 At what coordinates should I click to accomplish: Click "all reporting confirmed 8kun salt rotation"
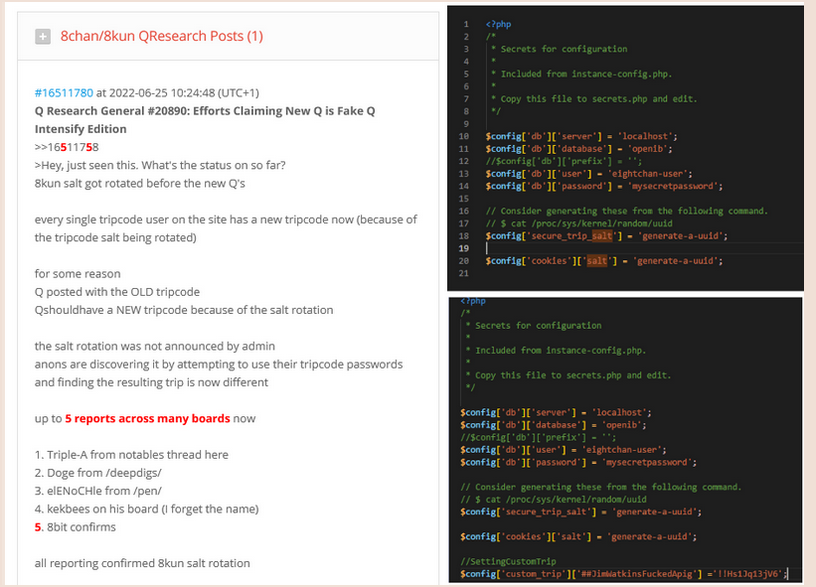tap(143, 563)
